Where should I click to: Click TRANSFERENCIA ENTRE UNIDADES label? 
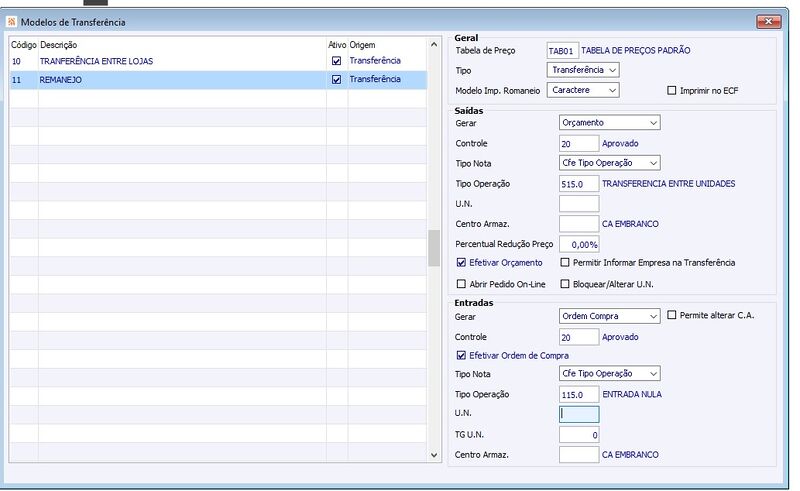tap(668, 184)
